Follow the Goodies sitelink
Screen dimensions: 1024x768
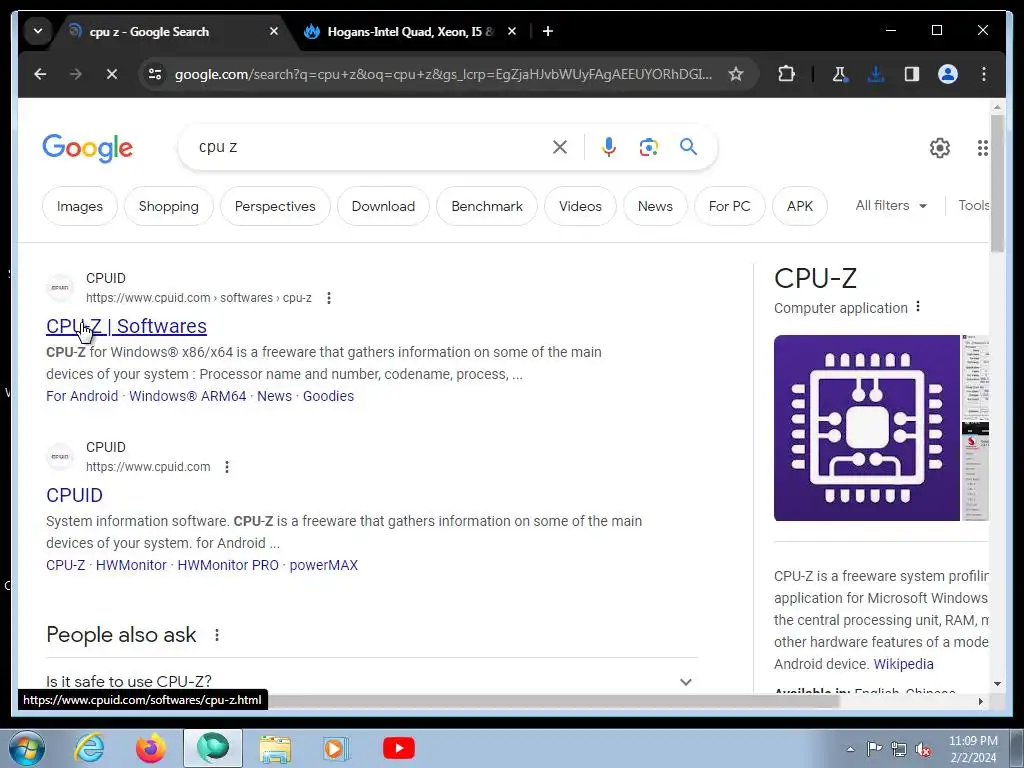pyautogui.click(x=328, y=396)
